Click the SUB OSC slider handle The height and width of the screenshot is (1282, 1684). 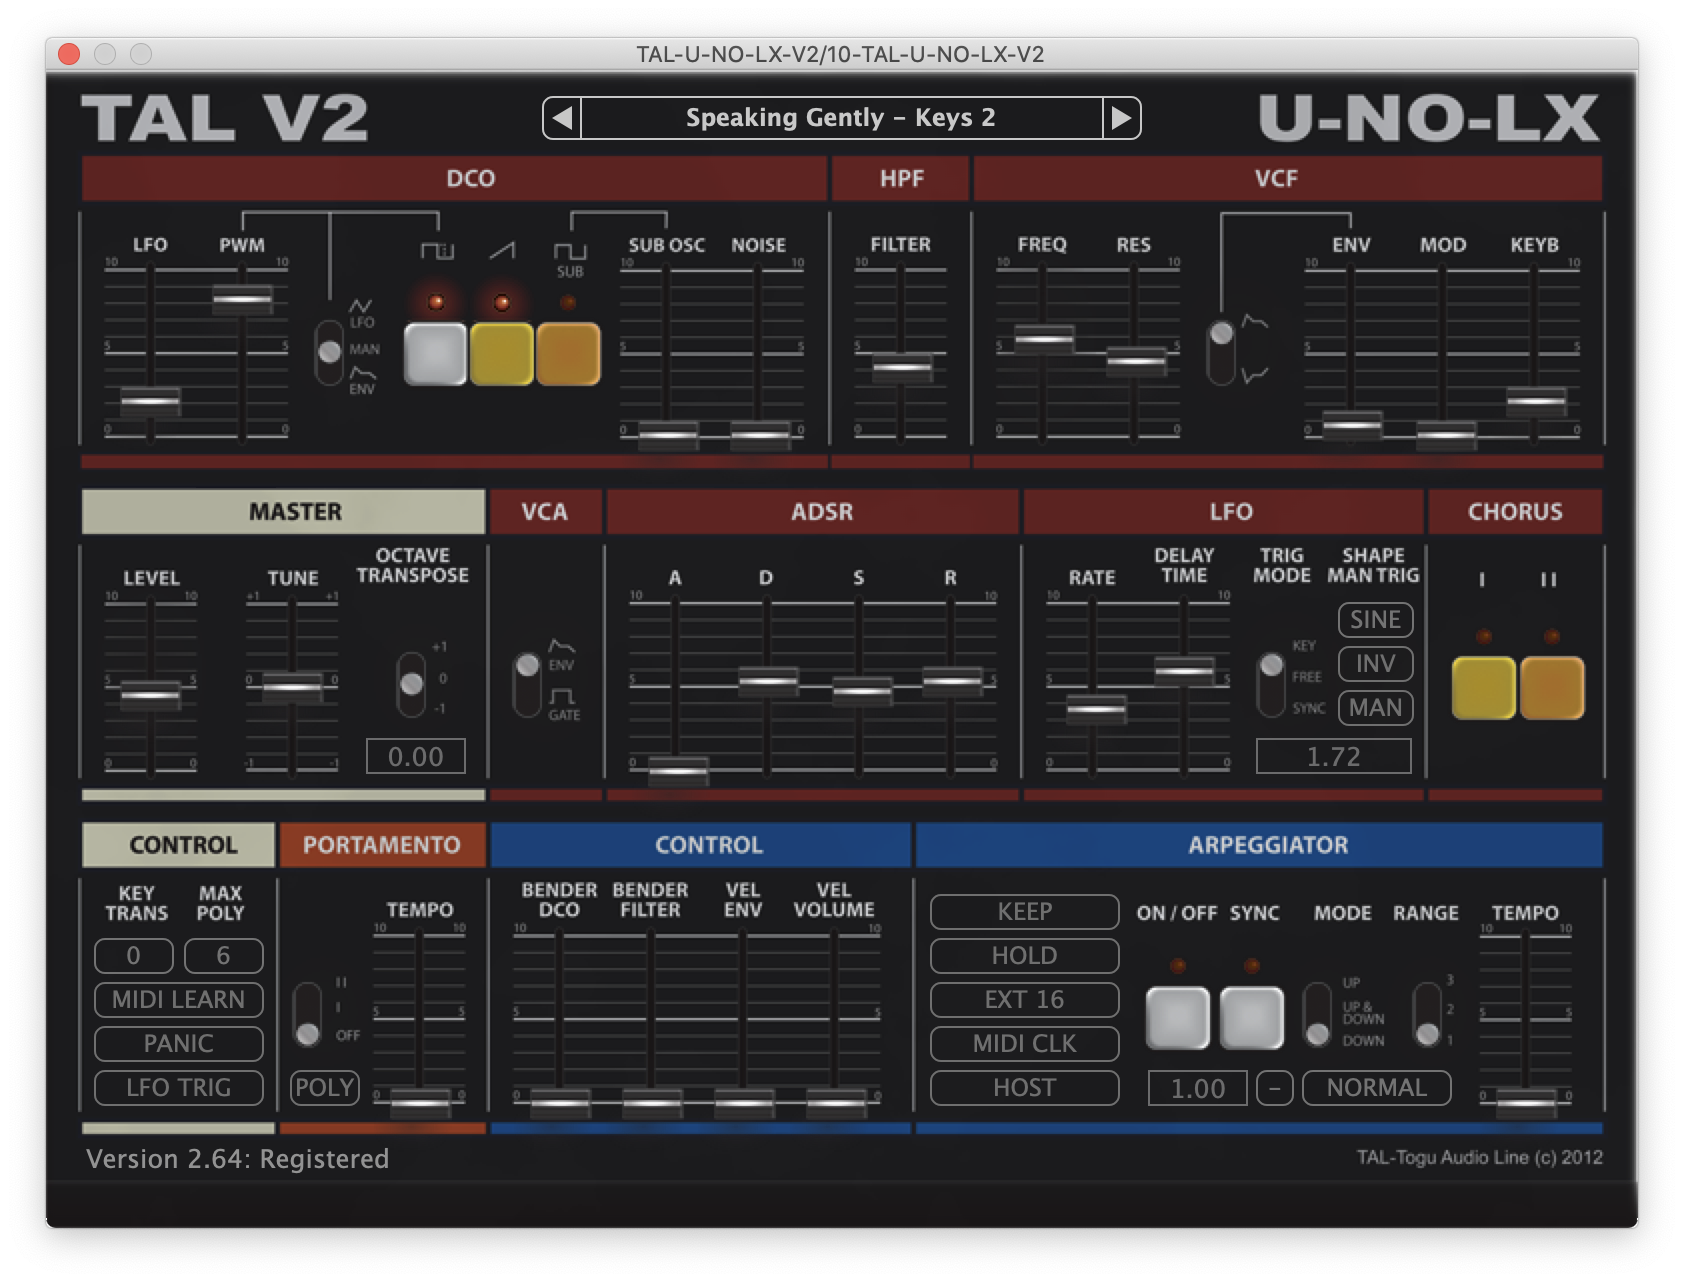click(x=668, y=435)
